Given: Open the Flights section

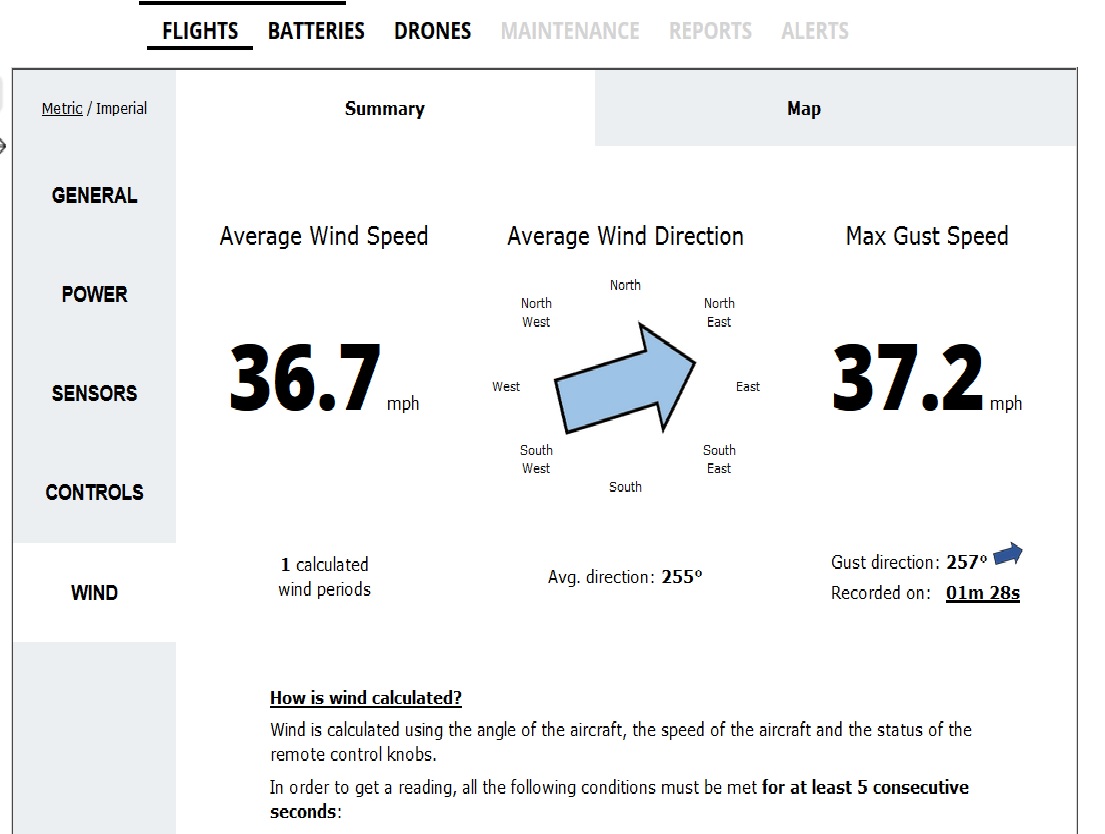Looking at the screenshot, I should 200,31.
